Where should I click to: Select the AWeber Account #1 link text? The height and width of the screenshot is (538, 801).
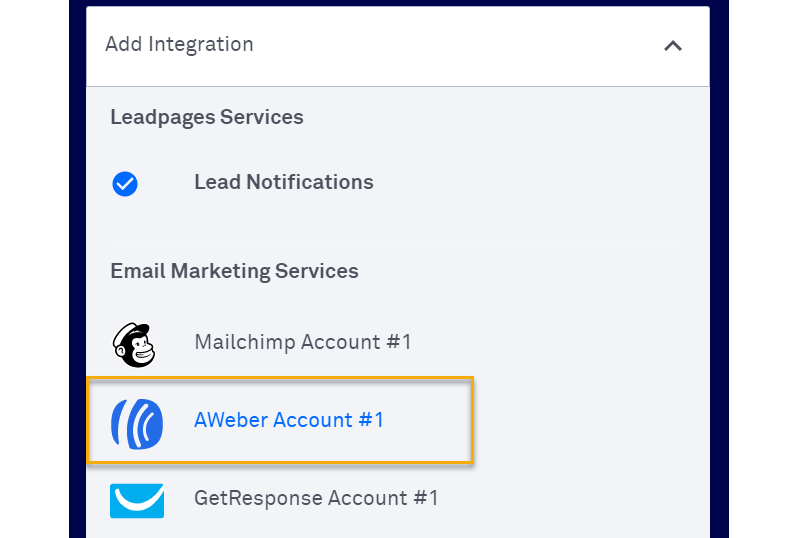pos(288,421)
